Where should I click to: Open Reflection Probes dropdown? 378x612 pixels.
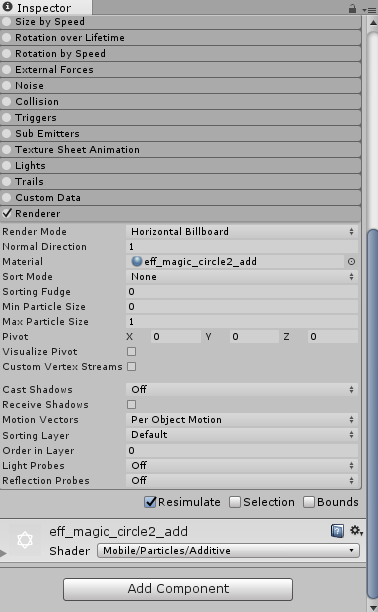pos(242,480)
